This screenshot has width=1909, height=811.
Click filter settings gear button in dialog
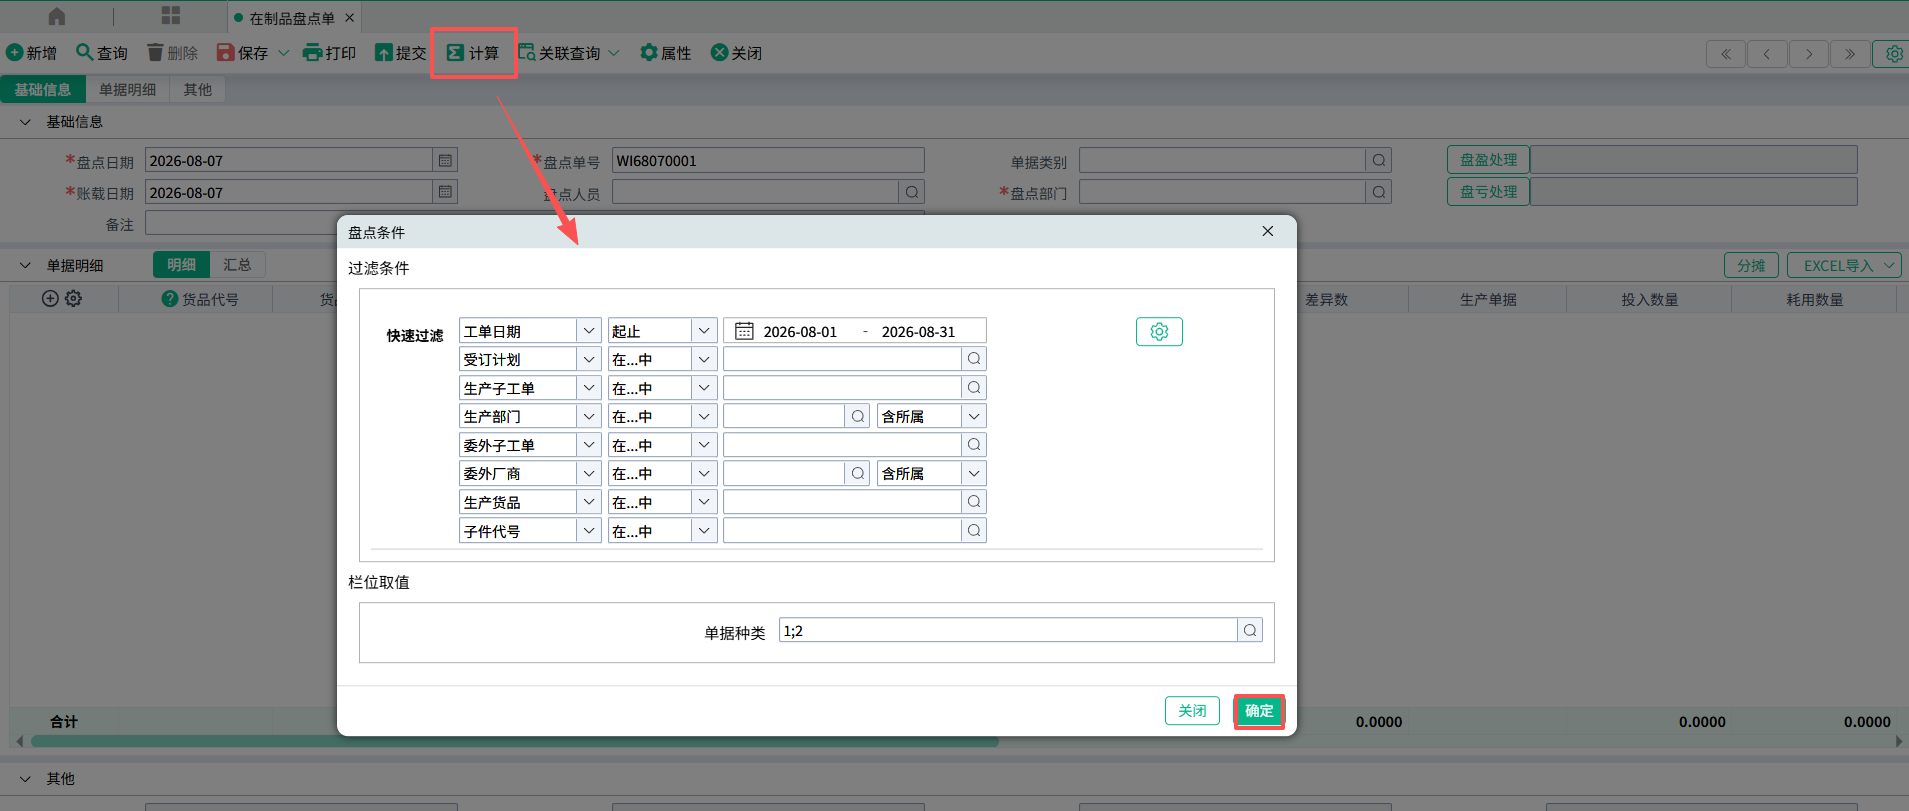pos(1159,331)
